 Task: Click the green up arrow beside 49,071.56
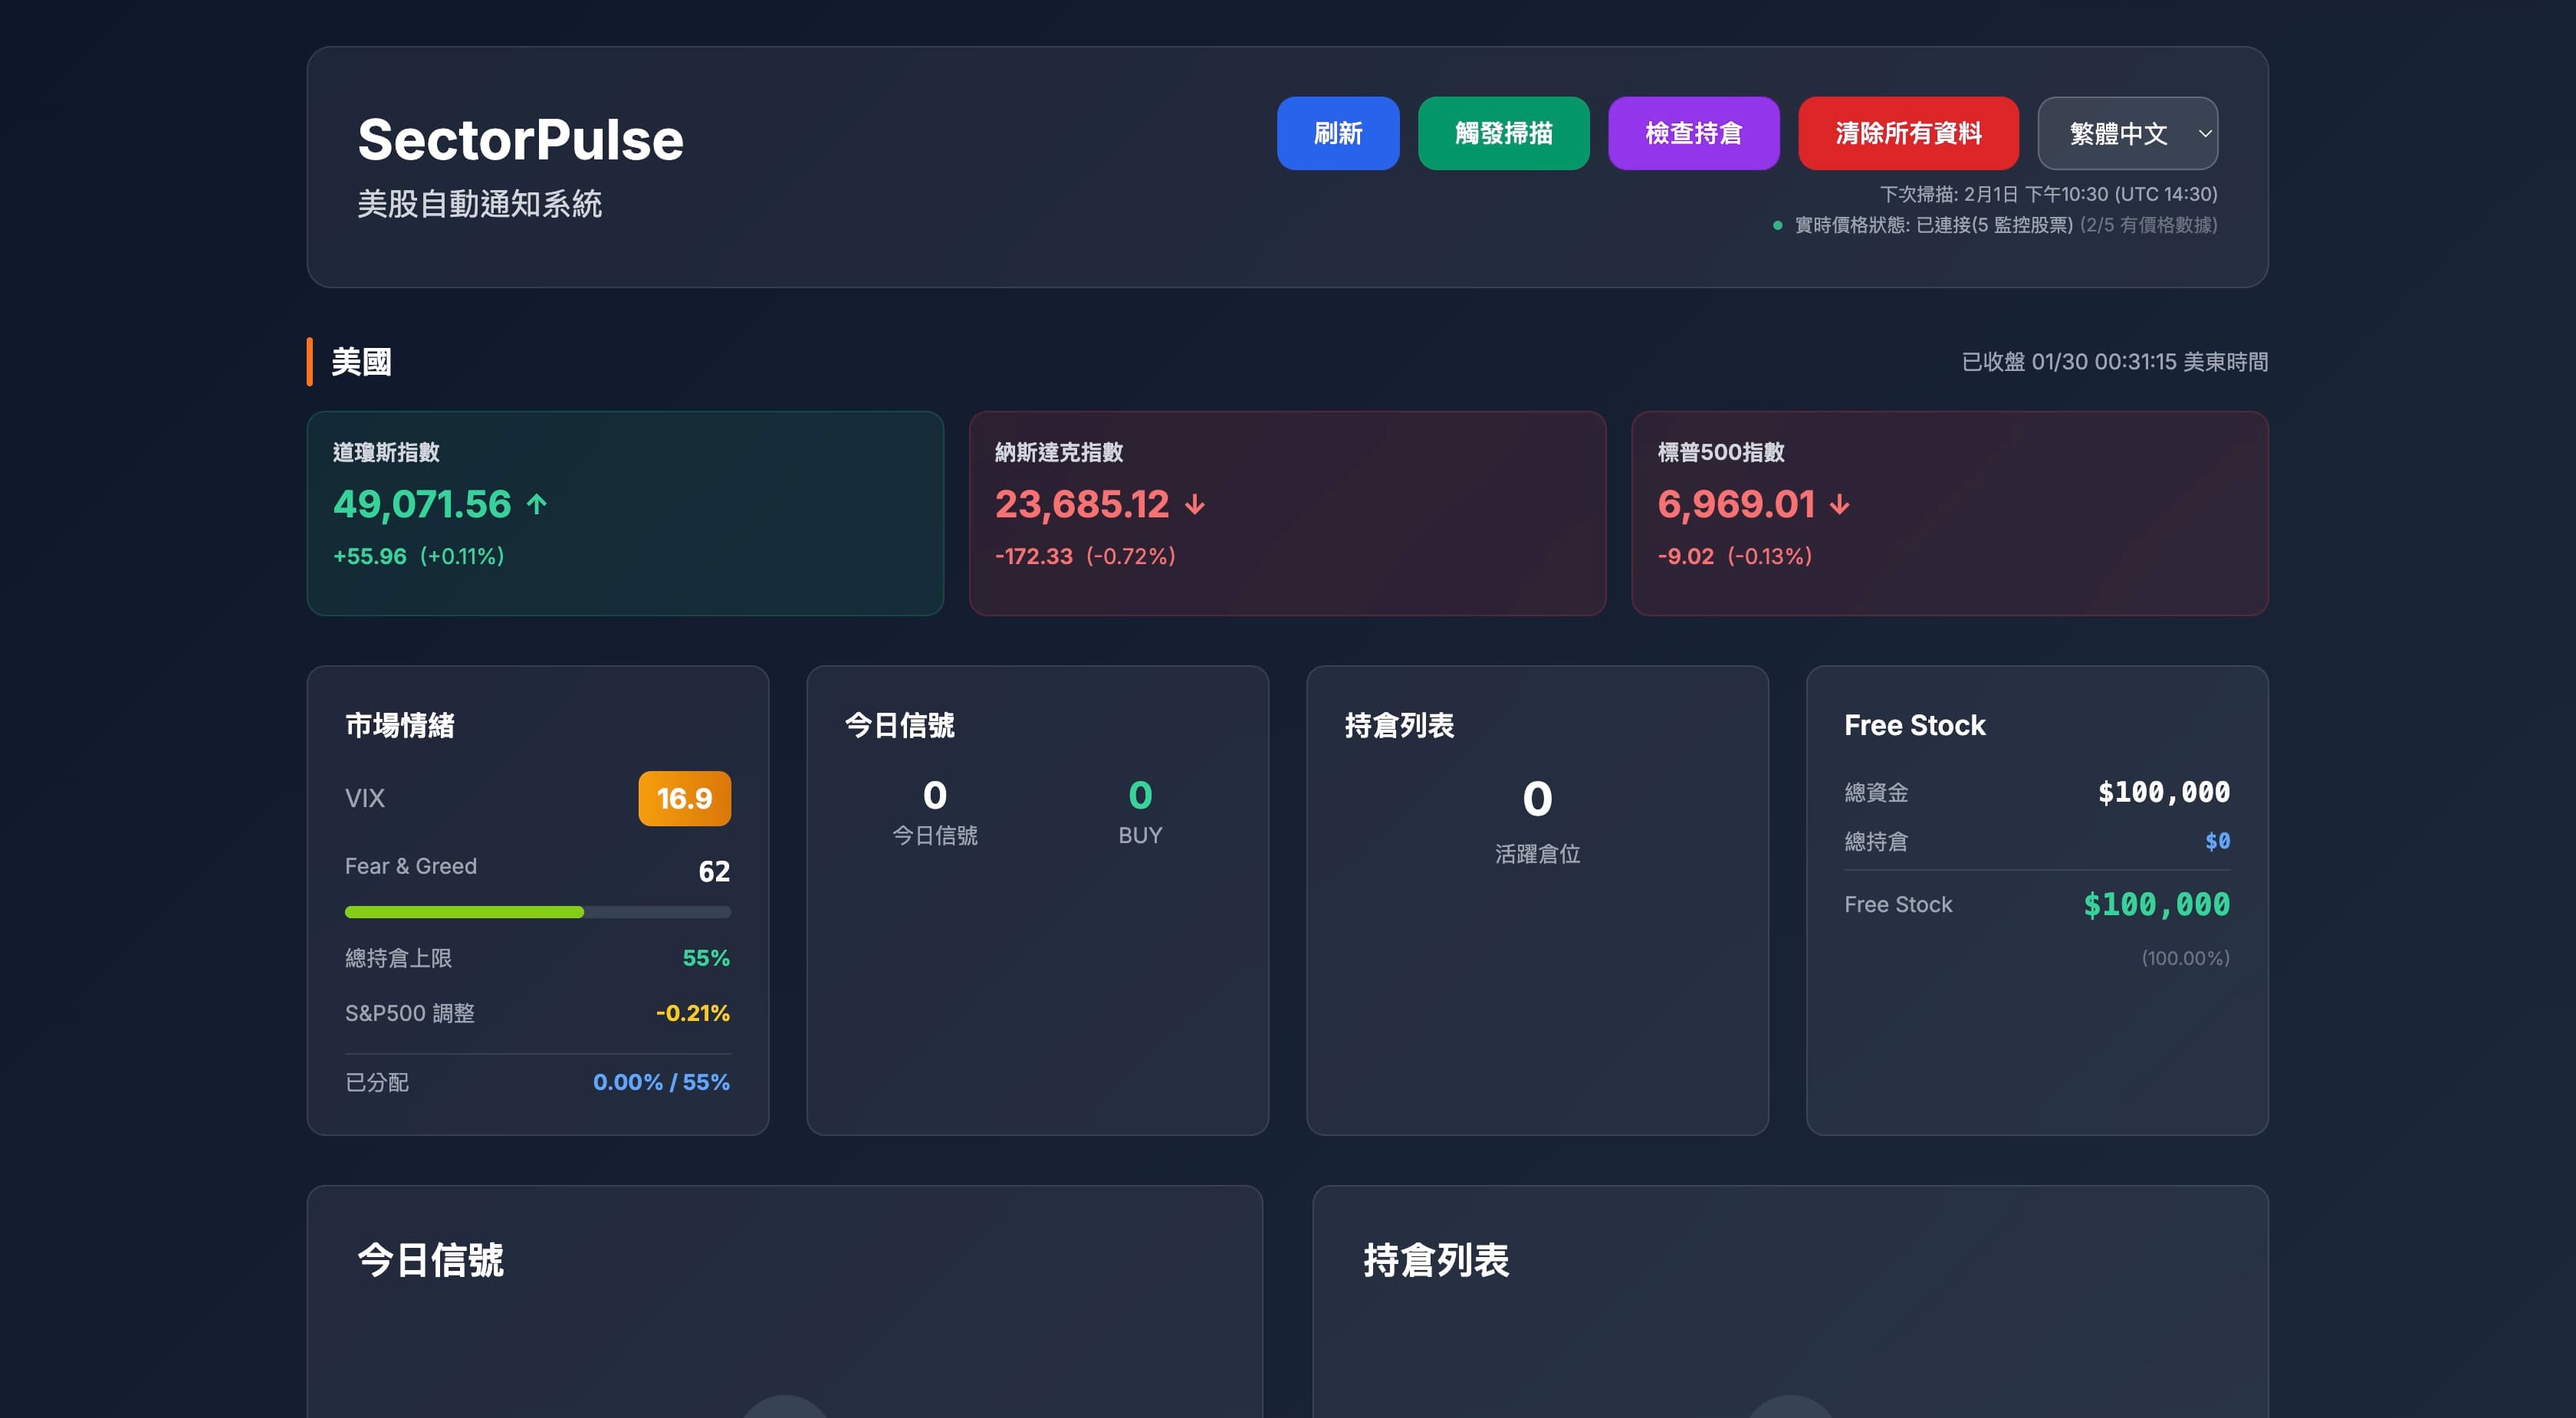(537, 504)
